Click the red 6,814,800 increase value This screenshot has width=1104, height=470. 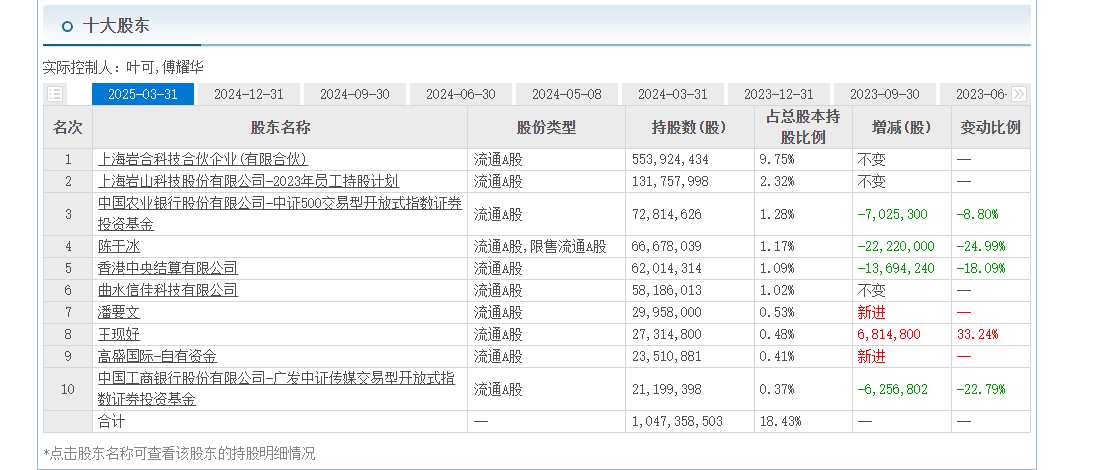pos(889,334)
